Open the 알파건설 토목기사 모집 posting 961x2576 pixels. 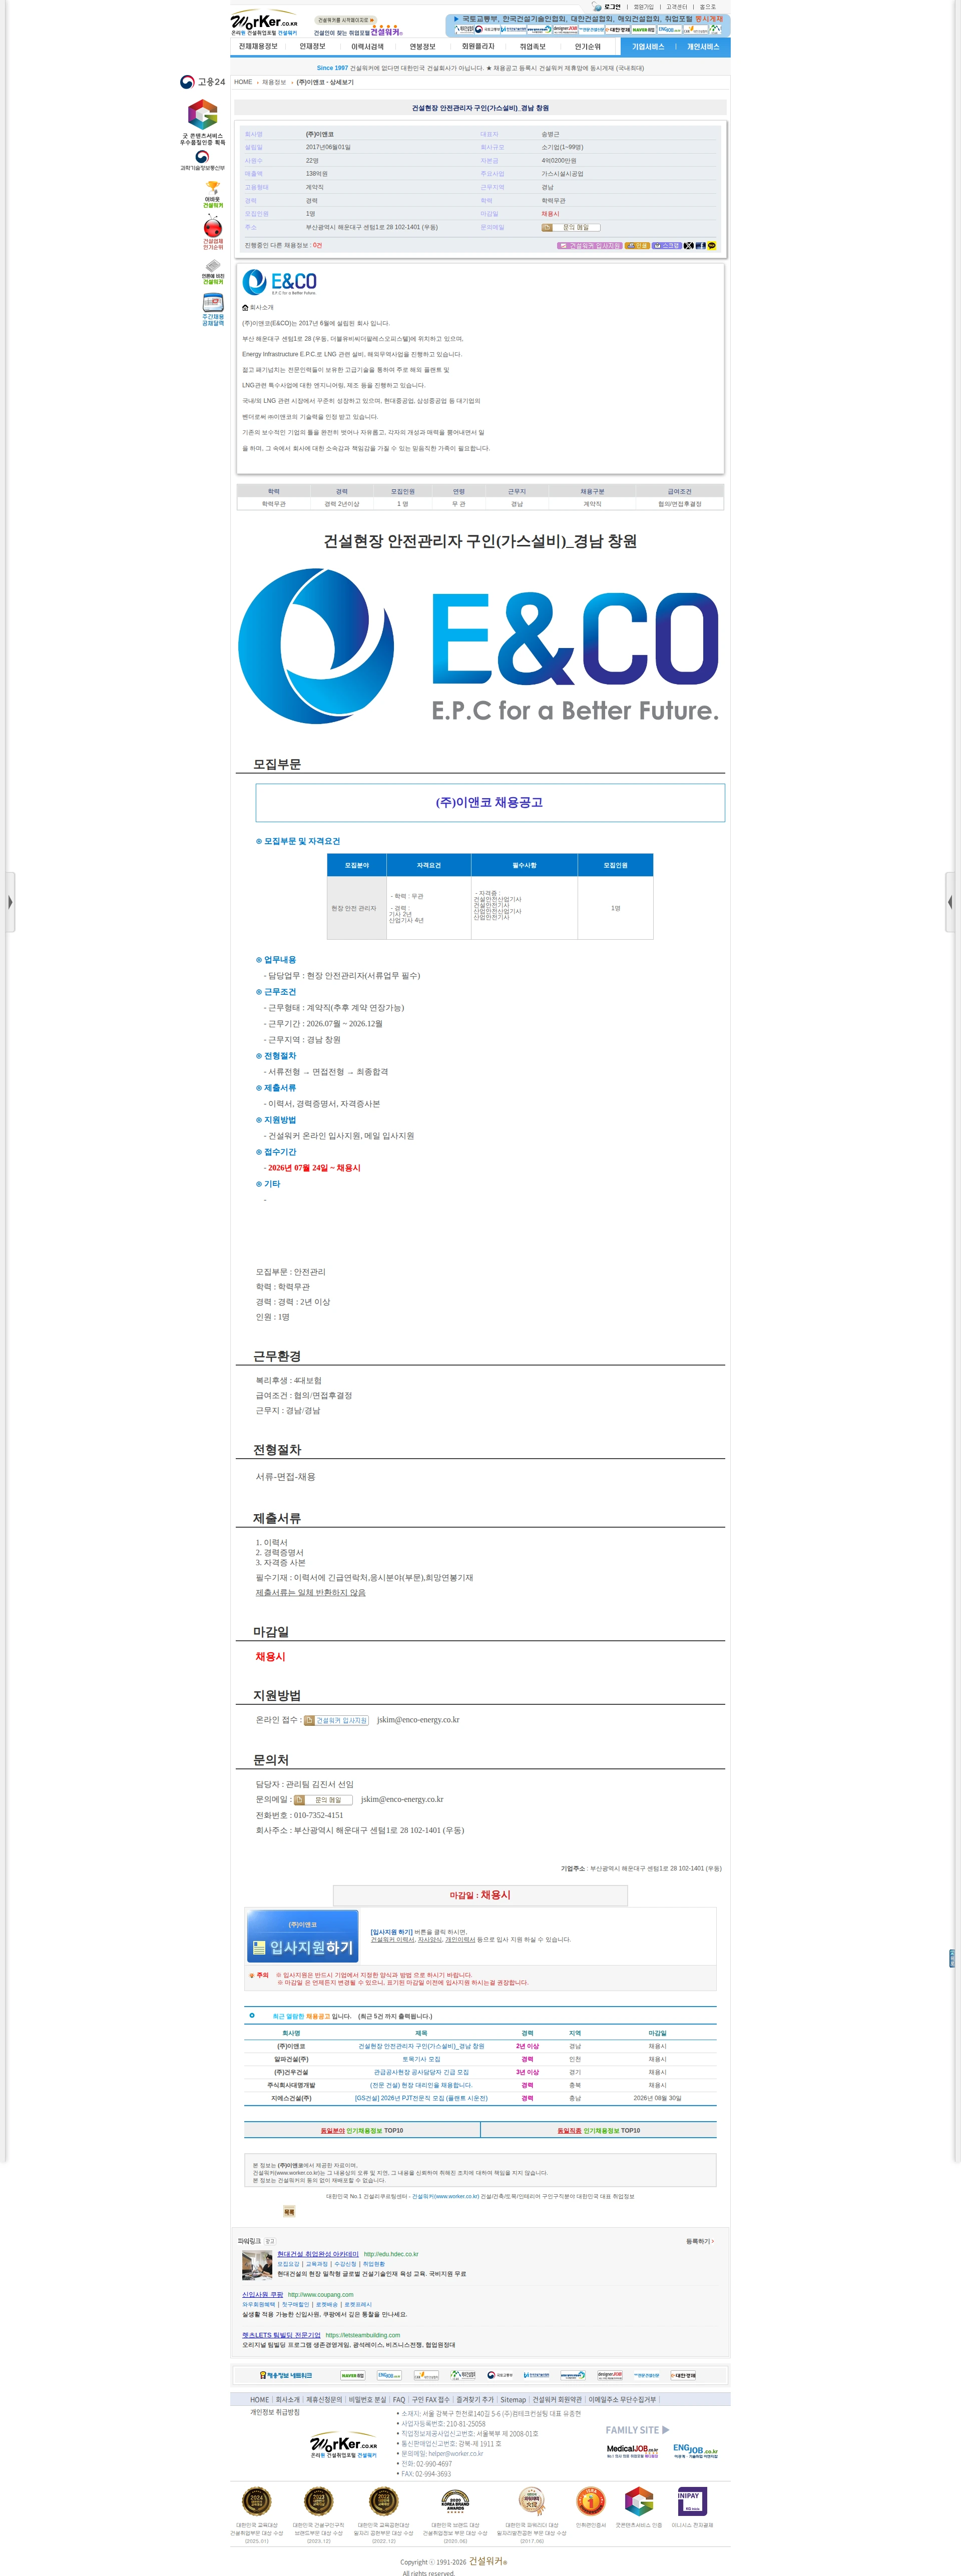click(x=421, y=2059)
